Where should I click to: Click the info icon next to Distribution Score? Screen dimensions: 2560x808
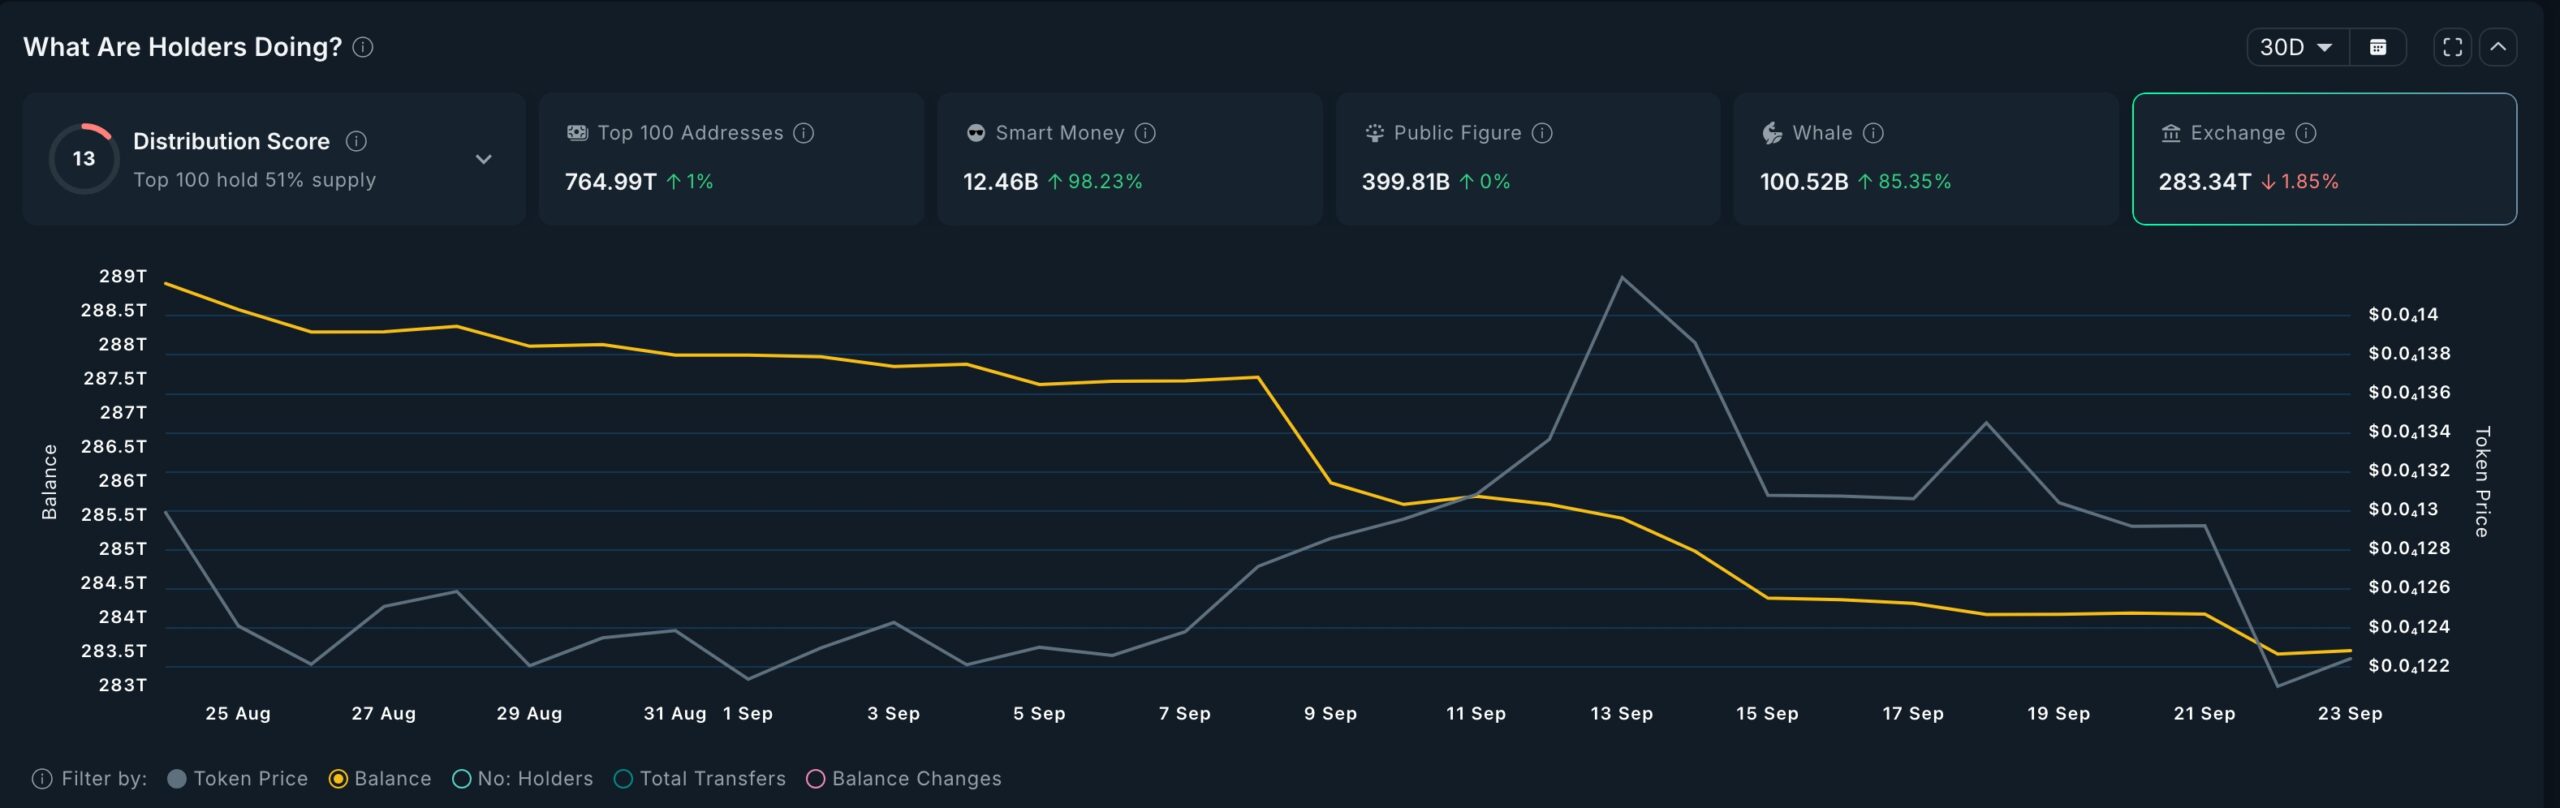(356, 141)
